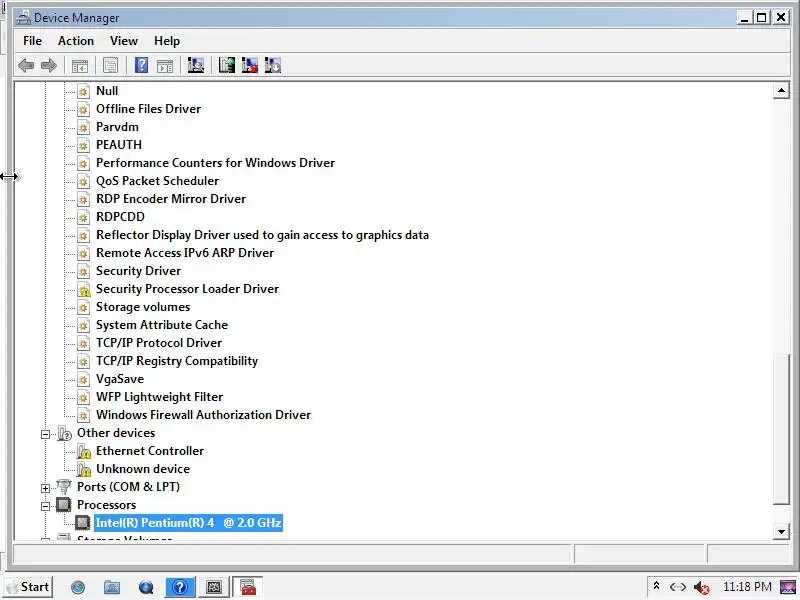This screenshot has width=800, height=600.
Task: Click the Update driver software toolbar icon
Action: click(227, 65)
